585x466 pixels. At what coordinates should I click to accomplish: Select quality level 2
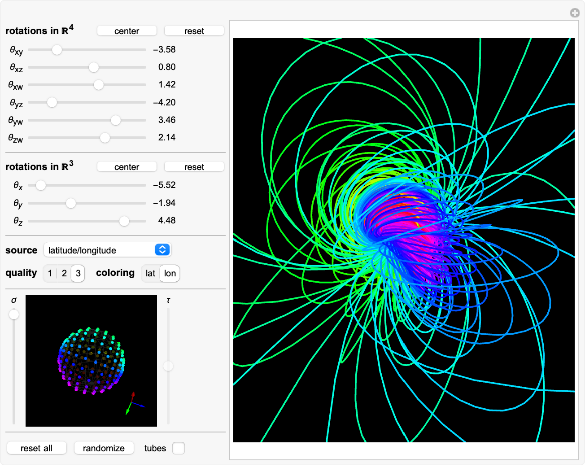click(64, 273)
